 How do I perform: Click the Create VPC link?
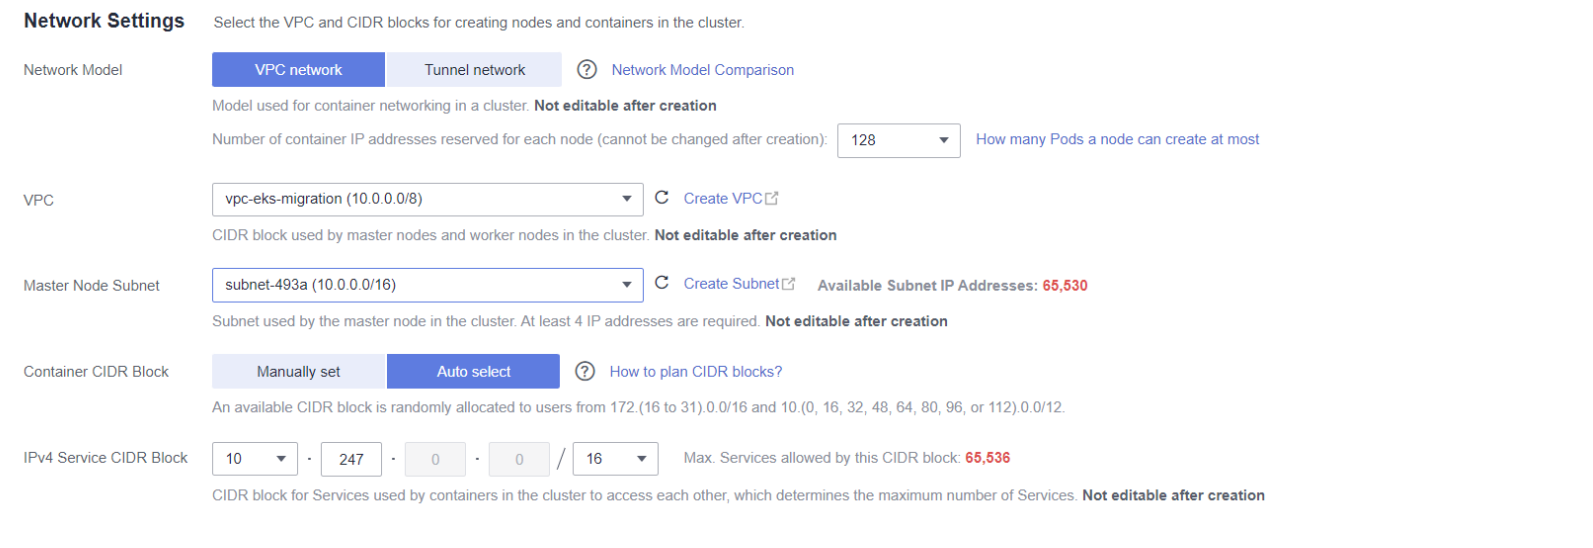tap(722, 199)
